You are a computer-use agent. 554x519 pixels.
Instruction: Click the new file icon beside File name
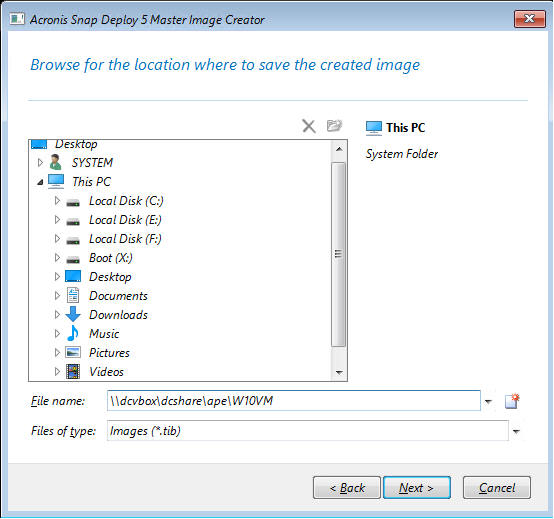[x=512, y=401]
